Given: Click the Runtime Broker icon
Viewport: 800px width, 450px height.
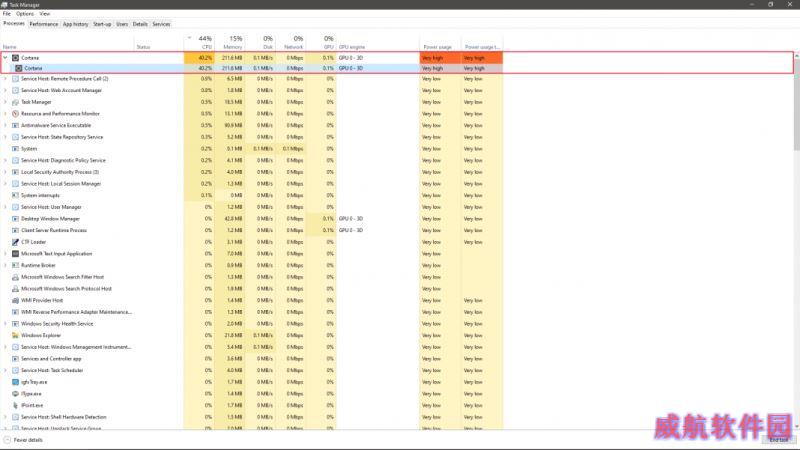Looking at the screenshot, I should coord(15,265).
